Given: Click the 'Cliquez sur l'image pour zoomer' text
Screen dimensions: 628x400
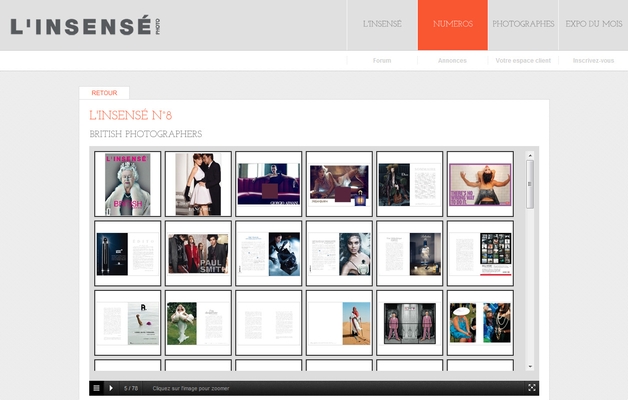Looking at the screenshot, I should coord(191,388).
